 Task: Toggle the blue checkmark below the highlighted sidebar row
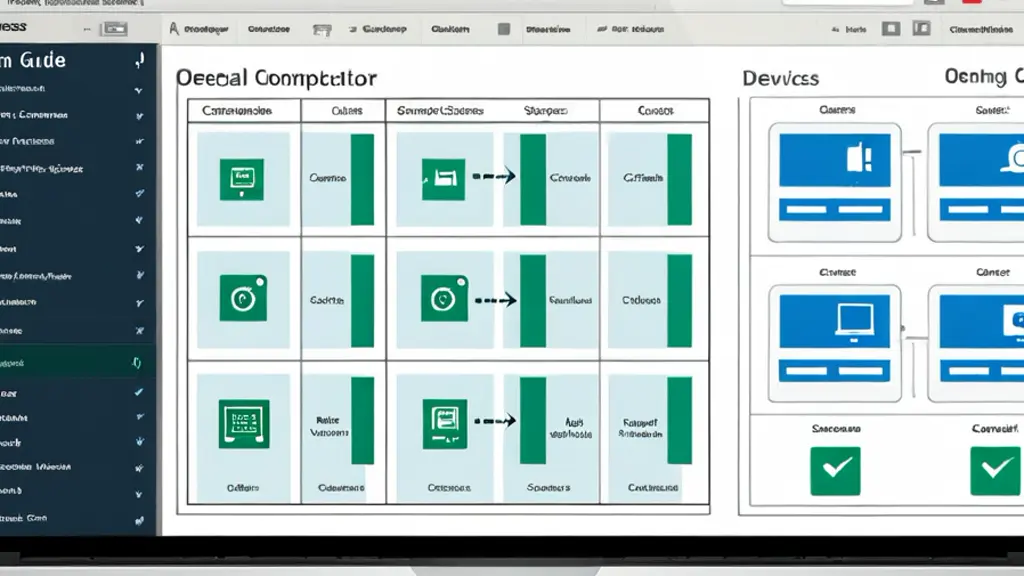tap(138, 392)
